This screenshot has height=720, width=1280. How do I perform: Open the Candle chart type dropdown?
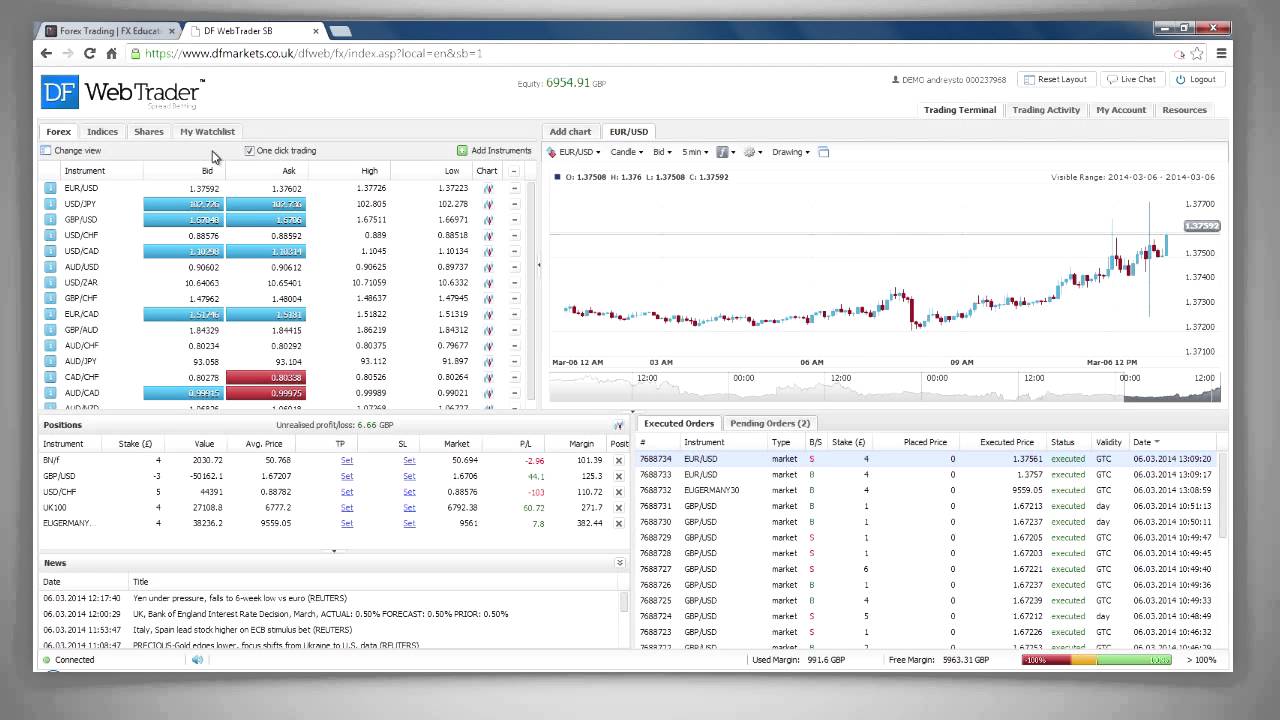(x=627, y=152)
